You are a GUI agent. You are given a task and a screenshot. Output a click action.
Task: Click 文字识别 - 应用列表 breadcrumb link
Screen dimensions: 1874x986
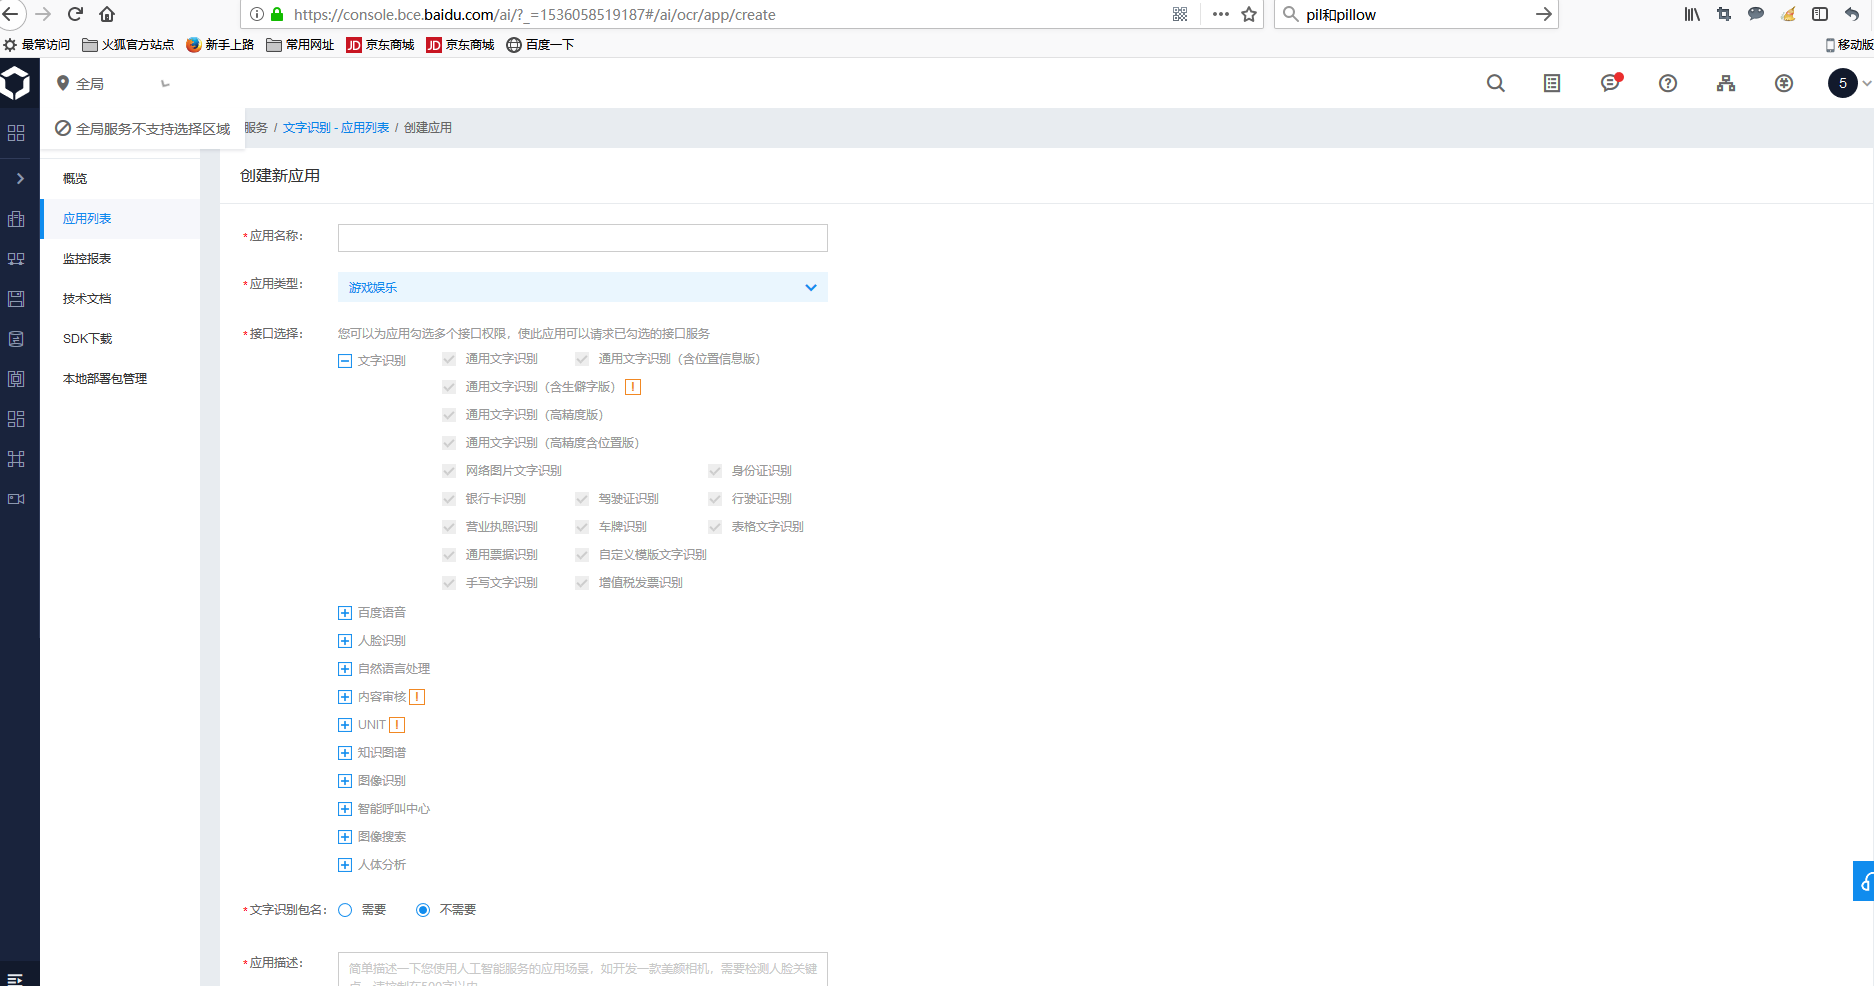pyautogui.click(x=336, y=128)
